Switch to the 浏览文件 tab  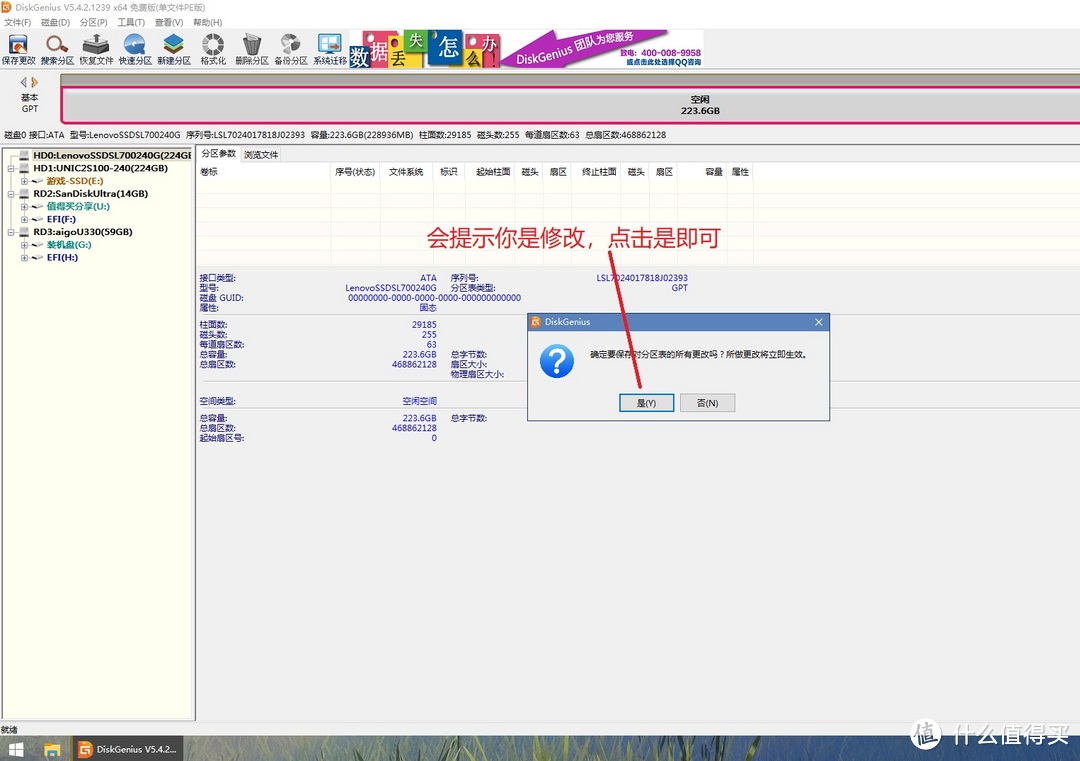coord(261,155)
